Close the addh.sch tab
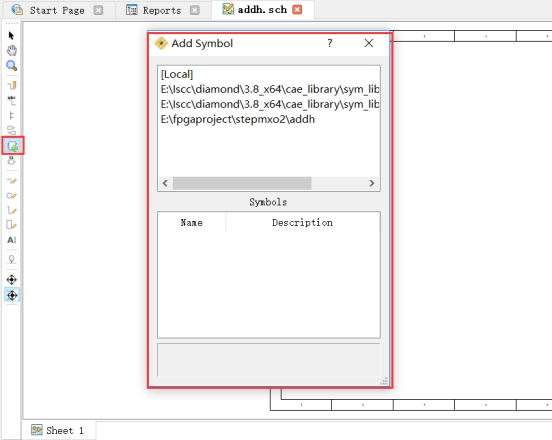This screenshot has height=440, width=552. 297,10
